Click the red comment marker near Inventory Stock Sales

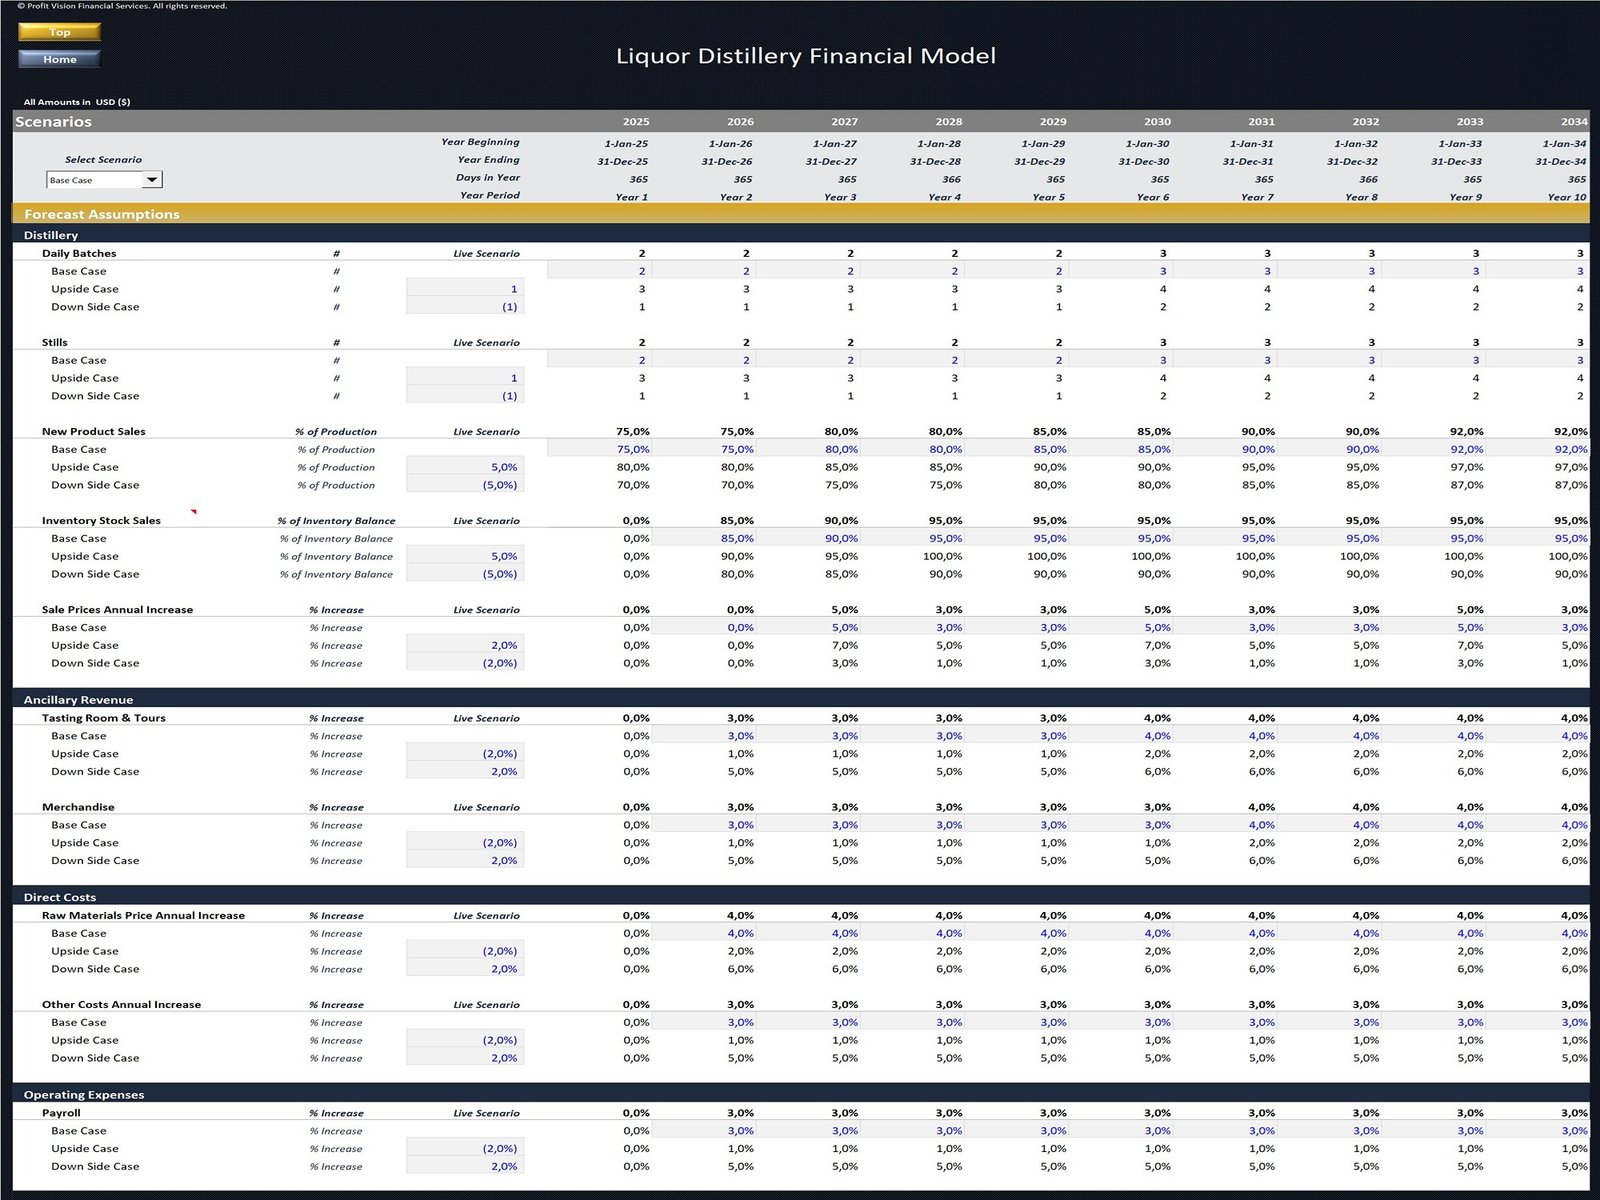(x=193, y=512)
